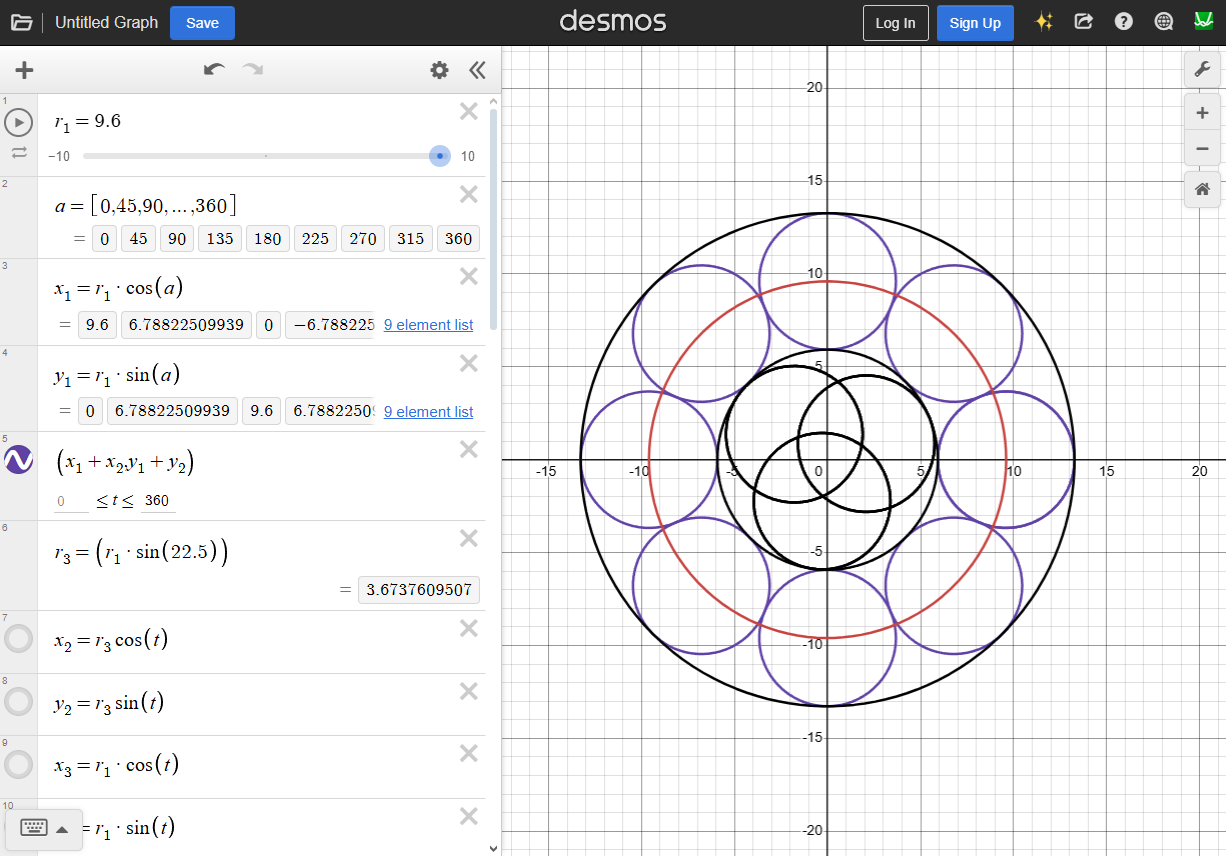Open the sparkle what's new icon
The width and height of the screenshot is (1226, 856).
coord(1044,22)
